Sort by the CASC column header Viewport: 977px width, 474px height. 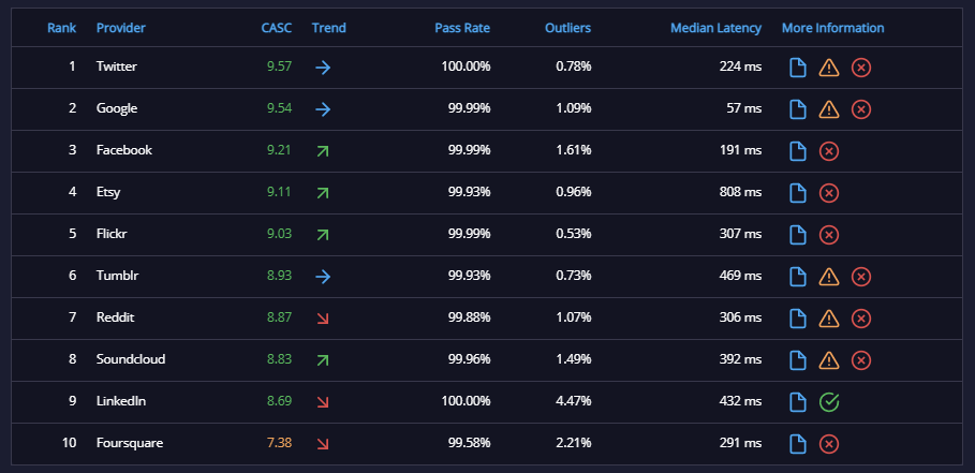tap(277, 28)
